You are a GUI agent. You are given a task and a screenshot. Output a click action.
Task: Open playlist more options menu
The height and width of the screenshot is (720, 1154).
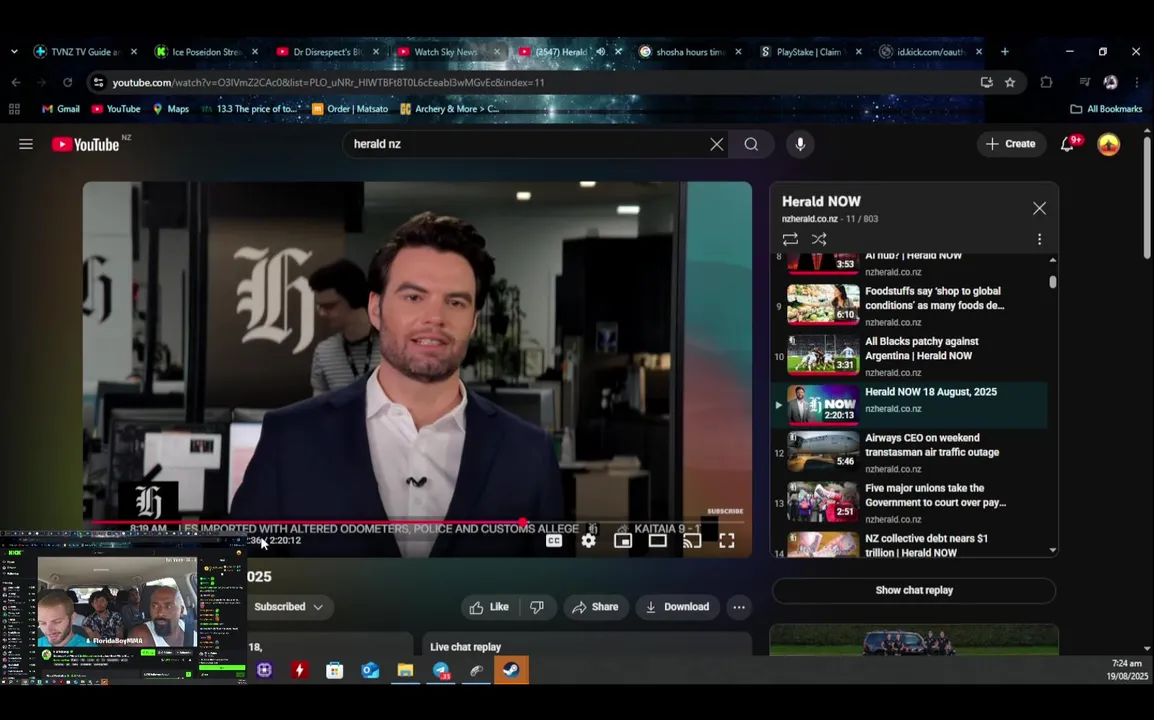(1039, 239)
